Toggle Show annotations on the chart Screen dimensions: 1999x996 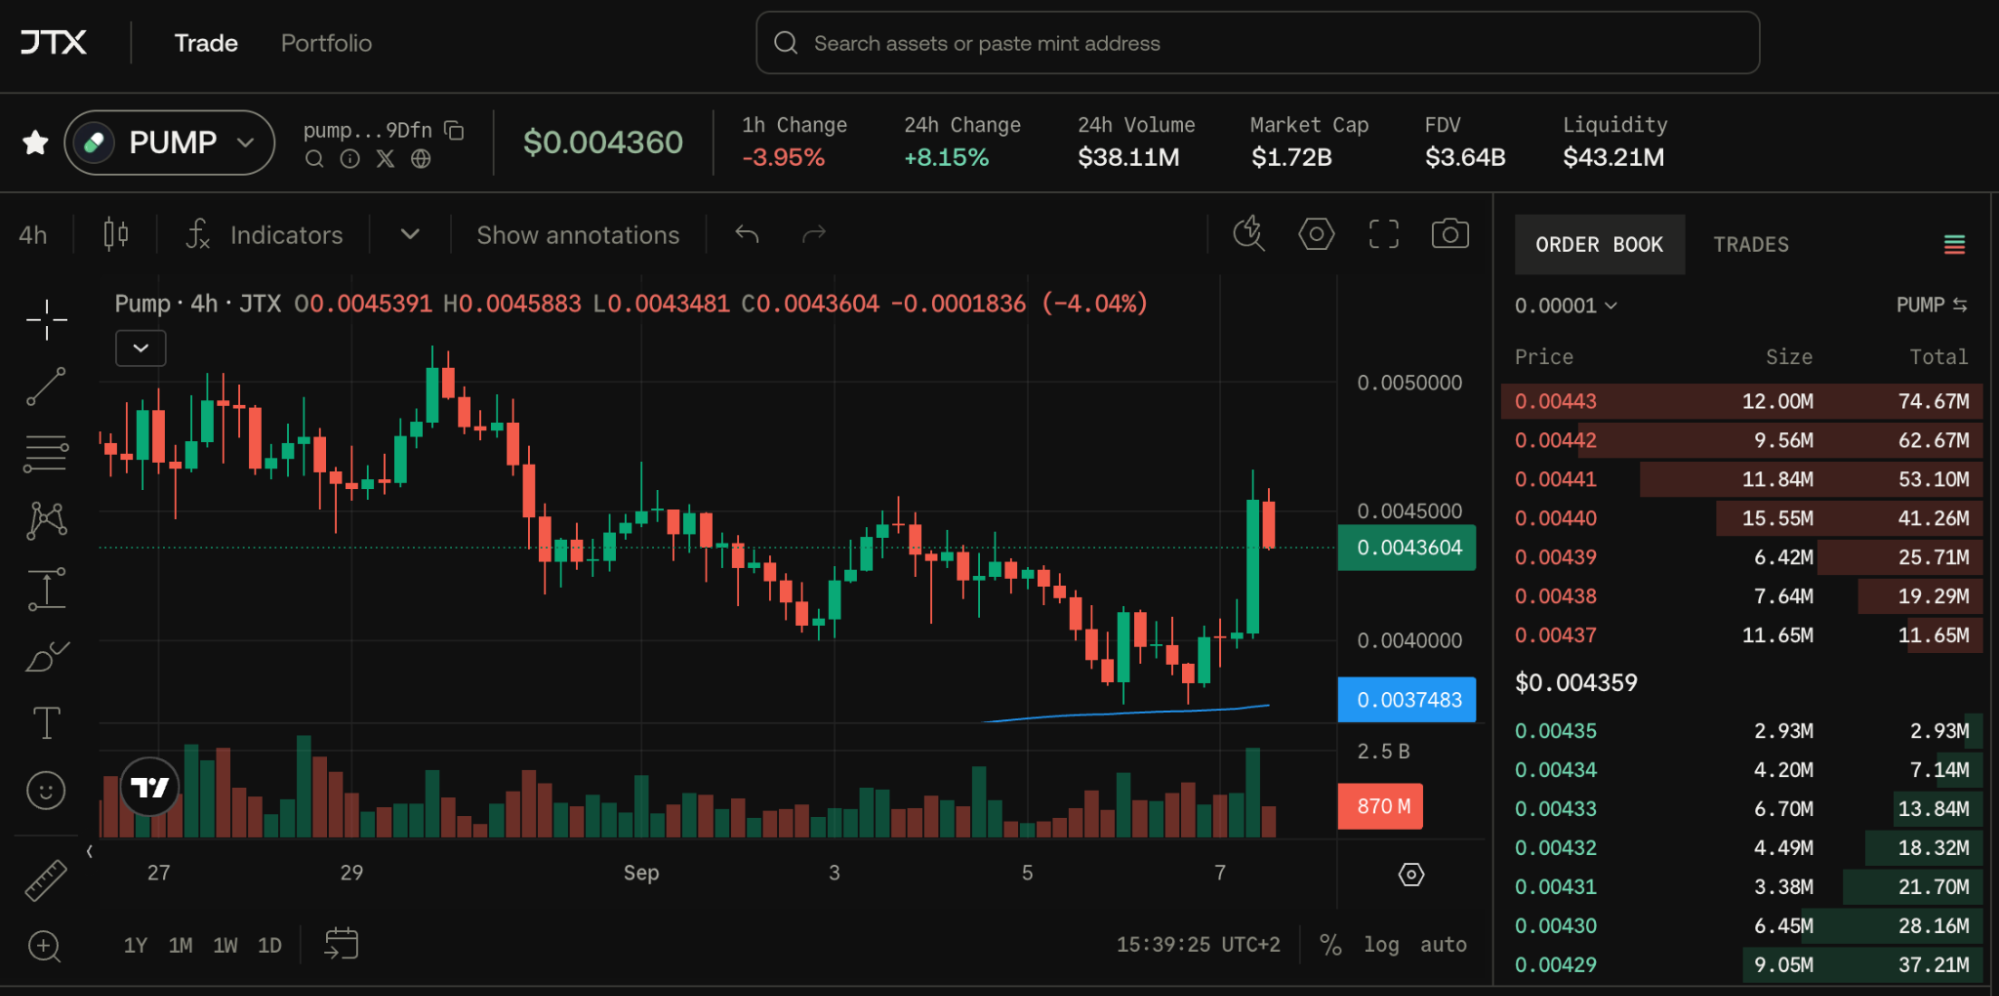tap(578, 235)
